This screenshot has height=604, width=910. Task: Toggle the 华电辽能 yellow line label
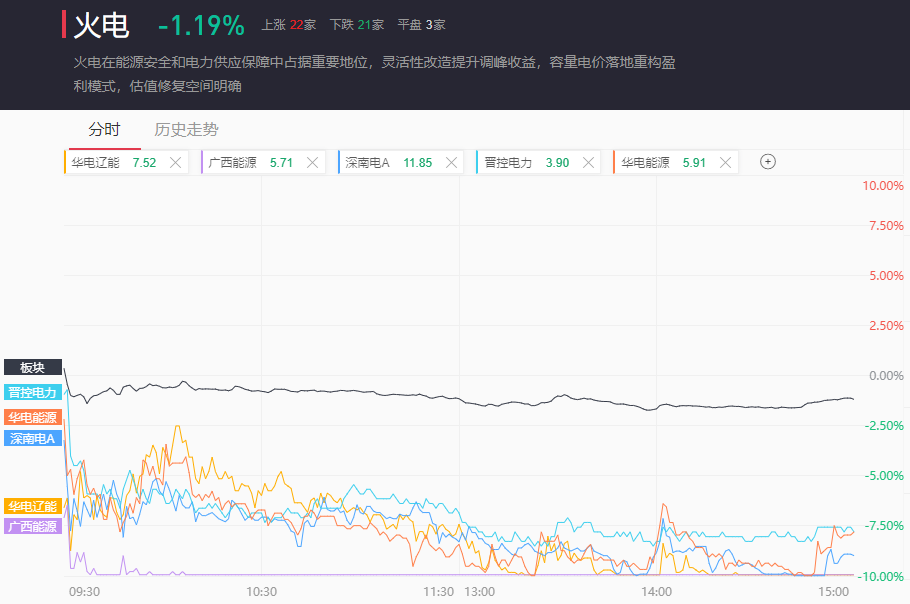[x=33, y=506]
